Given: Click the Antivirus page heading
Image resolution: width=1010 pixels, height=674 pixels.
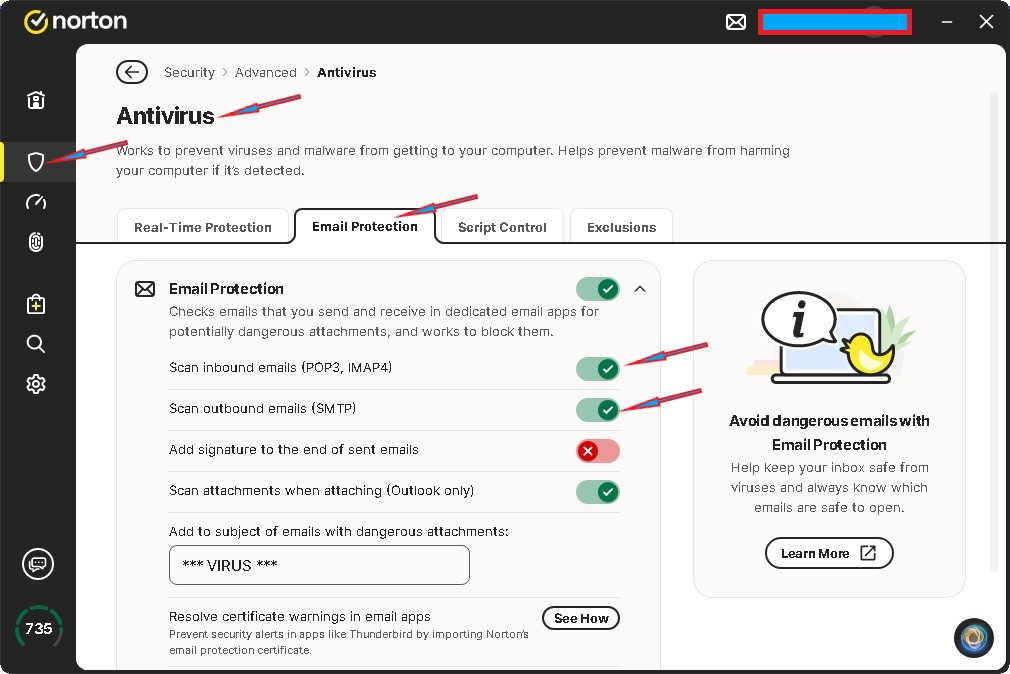Looking at the screenshot, I should (x=166, y=116).
